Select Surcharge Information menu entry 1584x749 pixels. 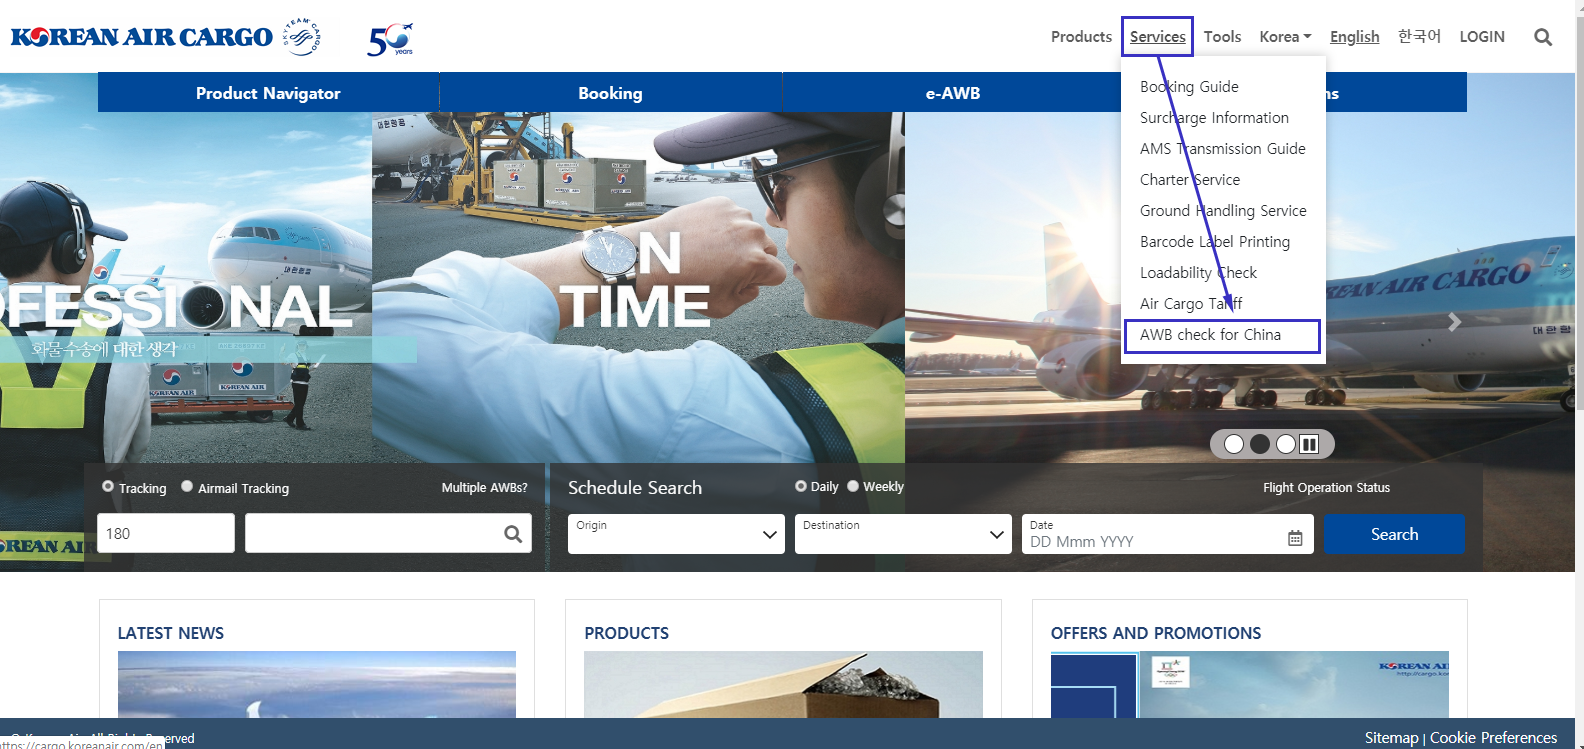click(x=1214, y=118)
